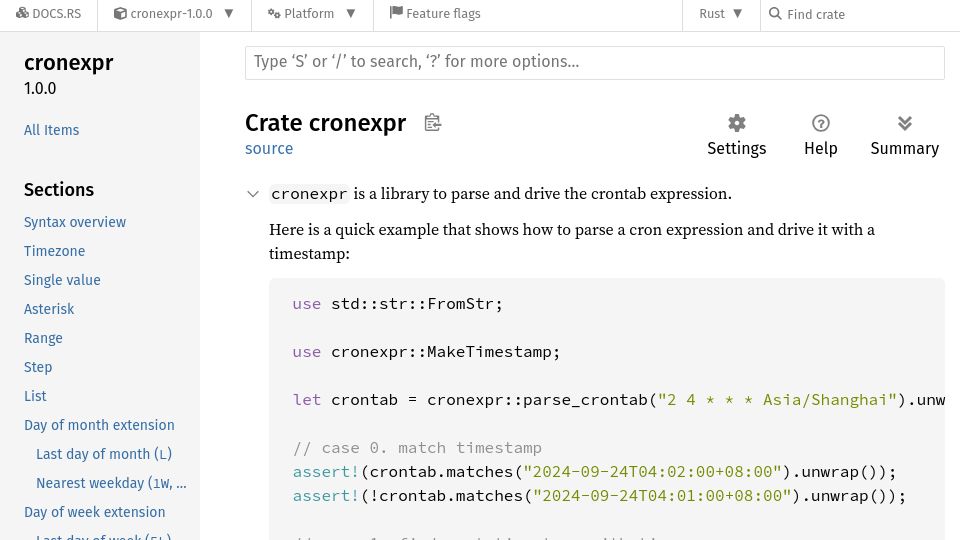The image size is (960, 540).
Task: Click the 'use cronexpr::MakeTimestamp;' code line
Action: [x=426, y=352]
